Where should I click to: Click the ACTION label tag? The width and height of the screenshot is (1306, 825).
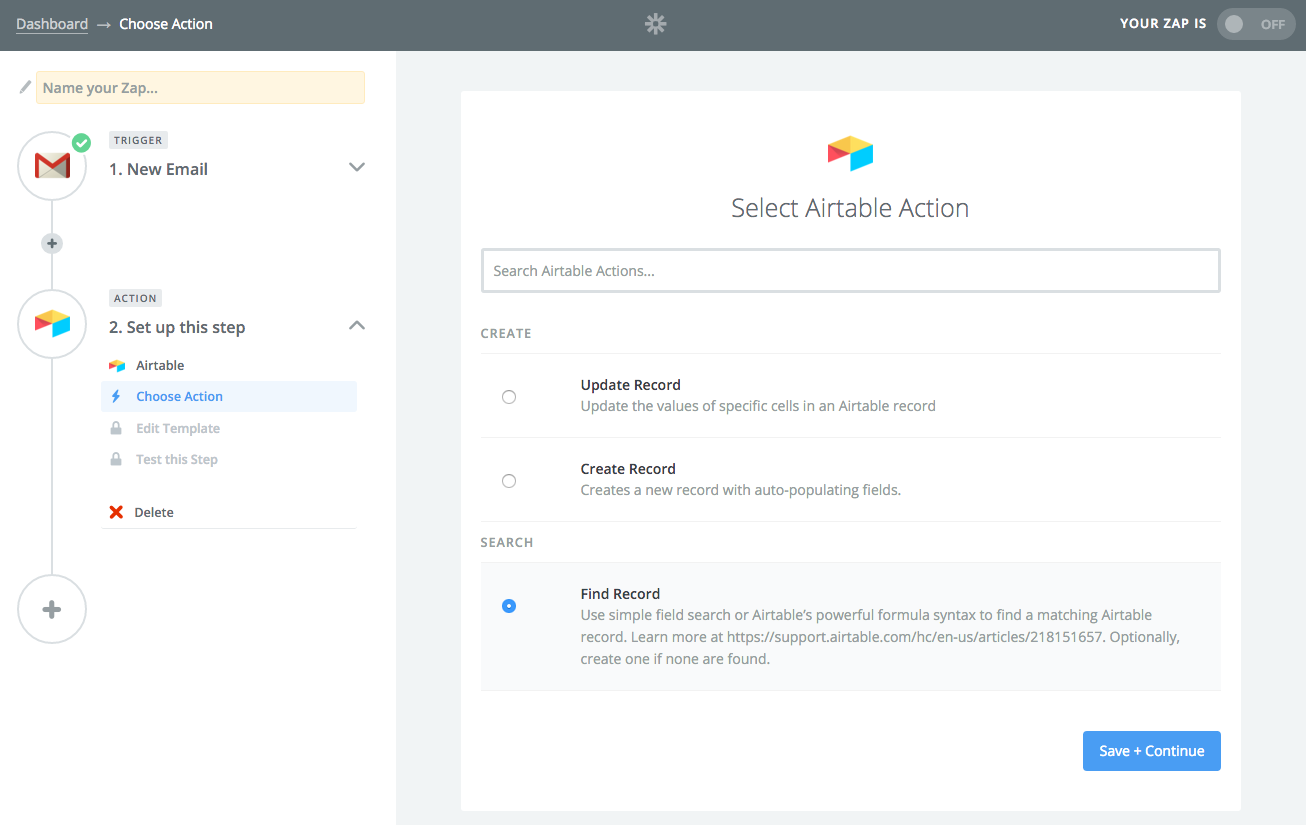(135, 298)
